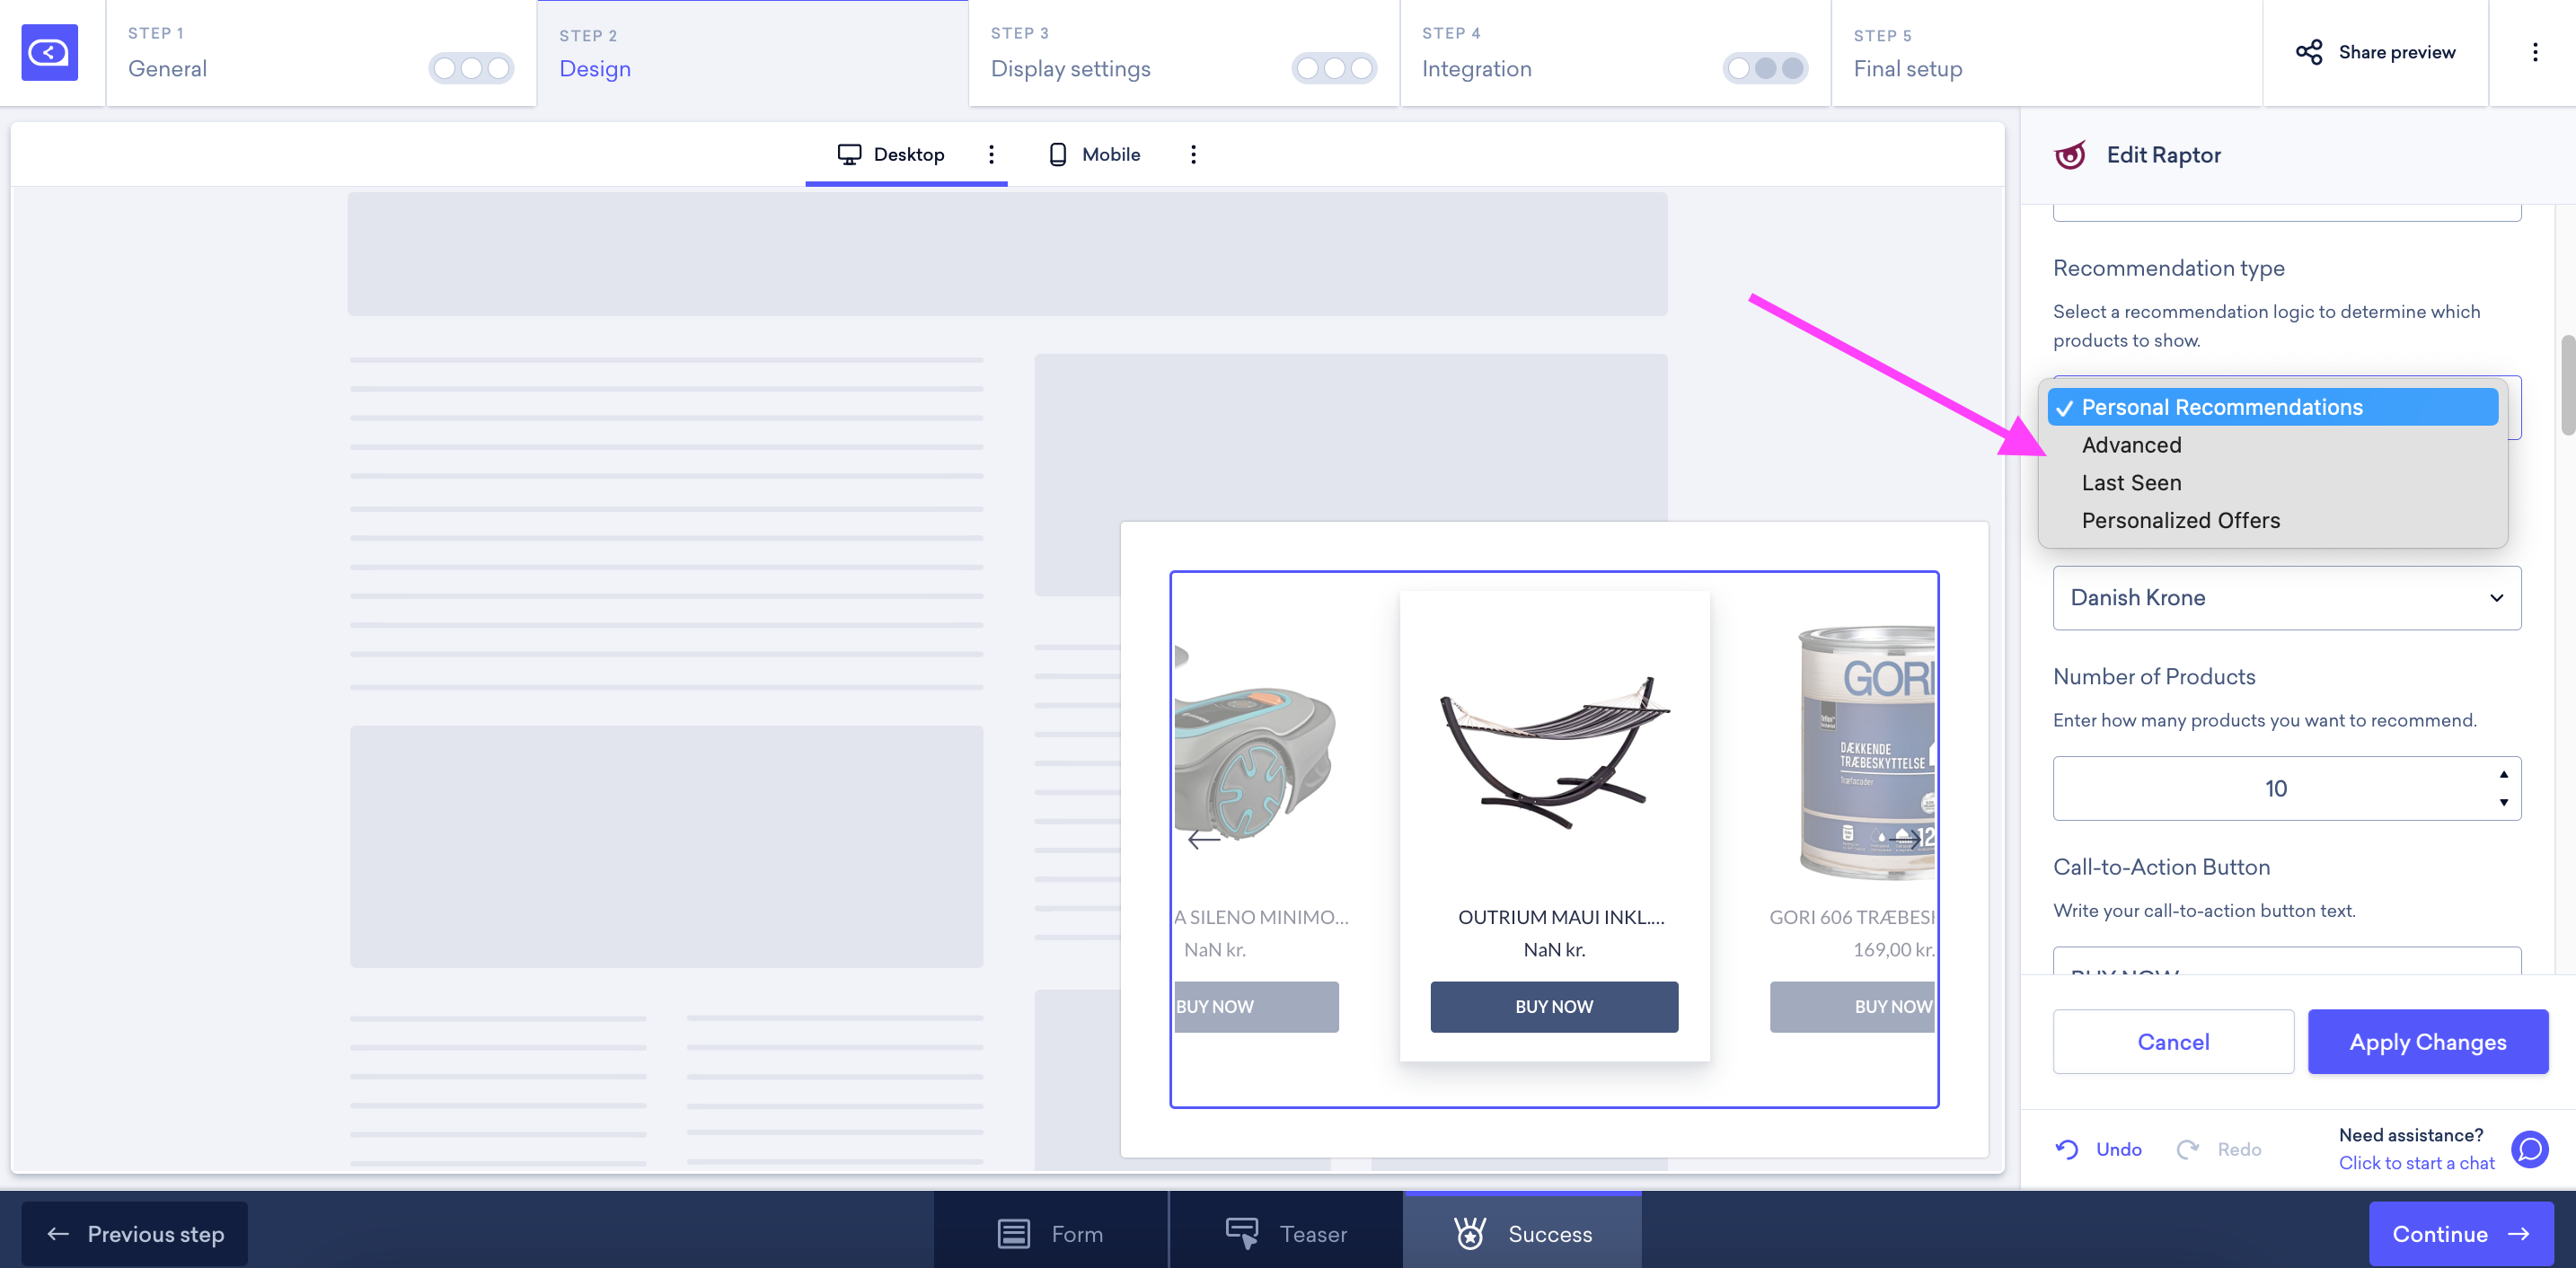Choose Personalized Offers option
Viewport: 2576px width, 1268px height.
(x=2272, y=520)
